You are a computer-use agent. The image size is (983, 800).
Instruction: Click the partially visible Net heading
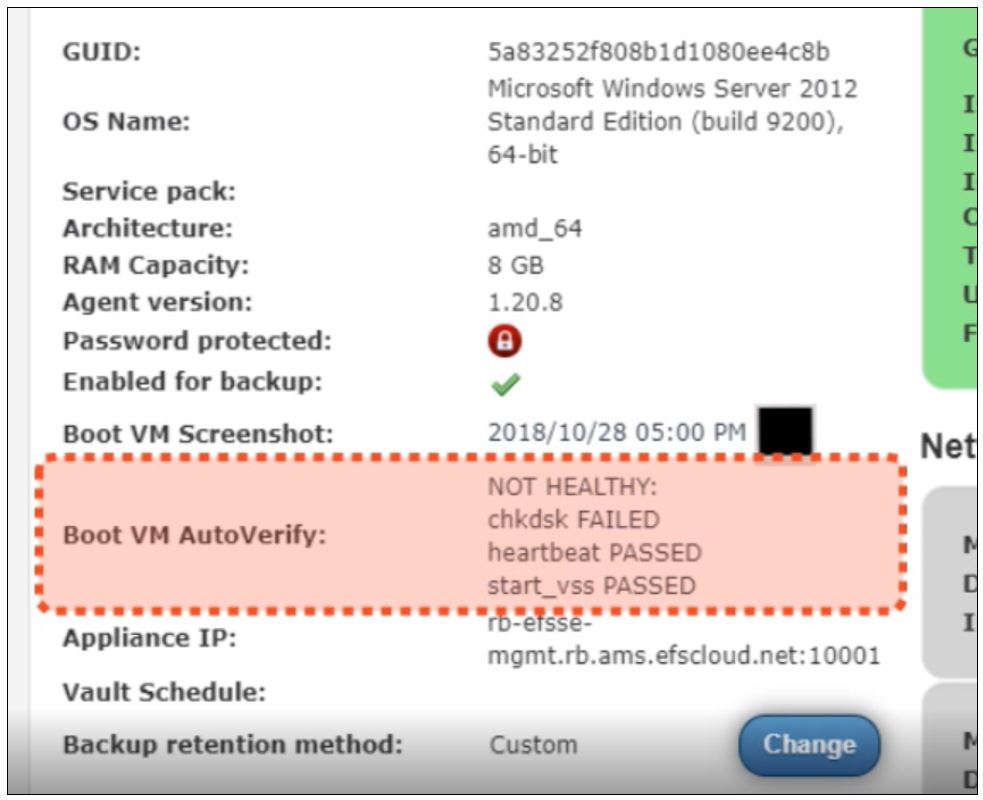click(x=948, y=446)
